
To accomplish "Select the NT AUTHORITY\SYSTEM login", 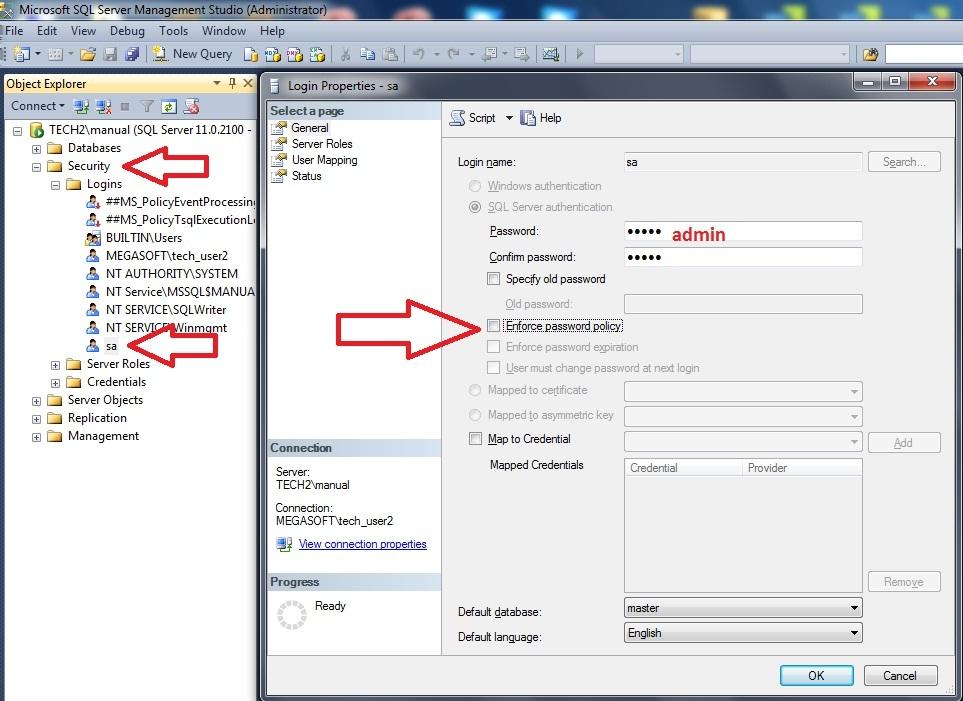I will (x=171, y=273).
